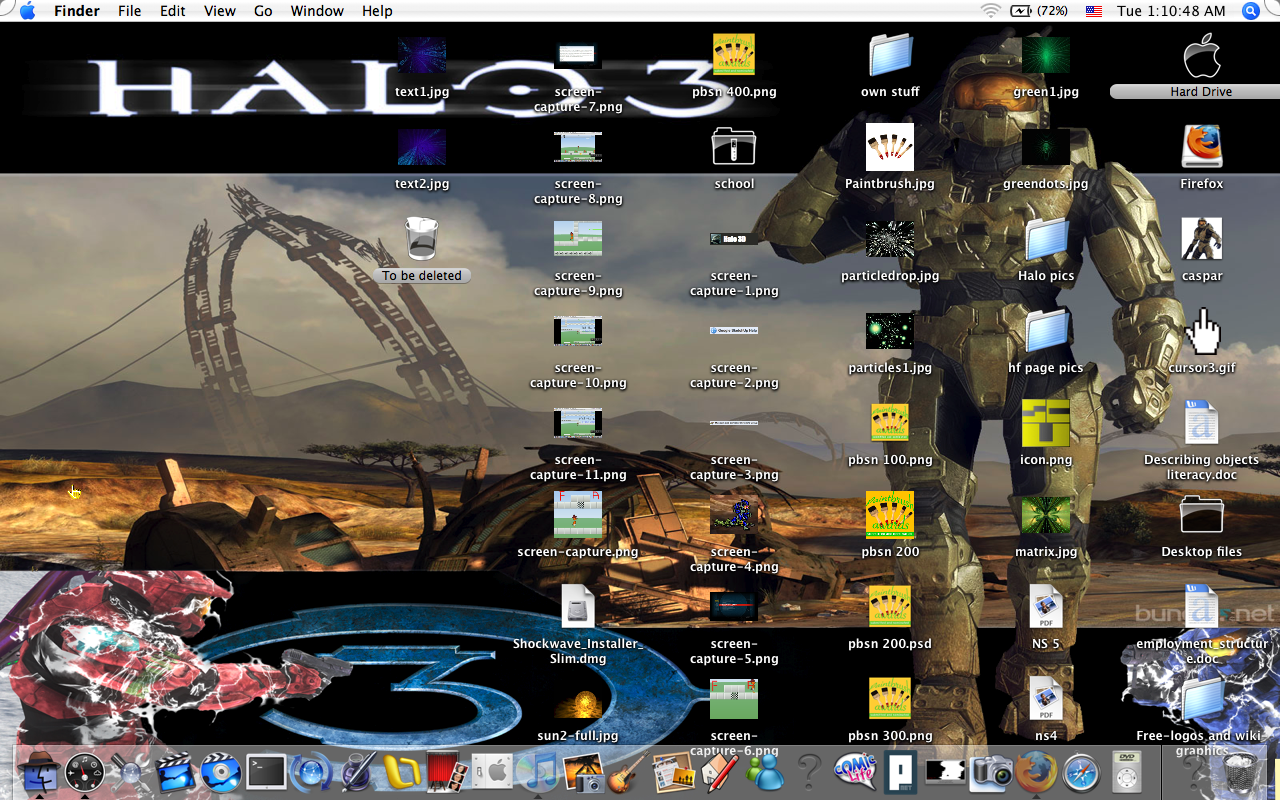Open Spotlight search
This screenshot has height=800, width=1280.
(1251, 11)
